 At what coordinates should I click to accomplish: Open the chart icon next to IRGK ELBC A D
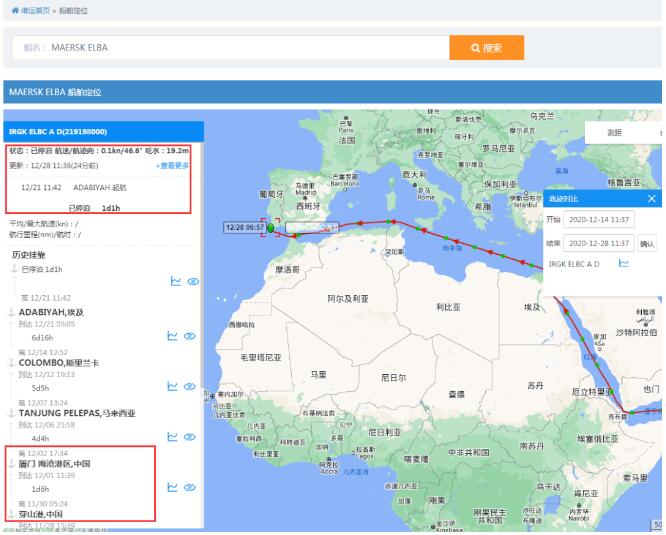(624, 263)
